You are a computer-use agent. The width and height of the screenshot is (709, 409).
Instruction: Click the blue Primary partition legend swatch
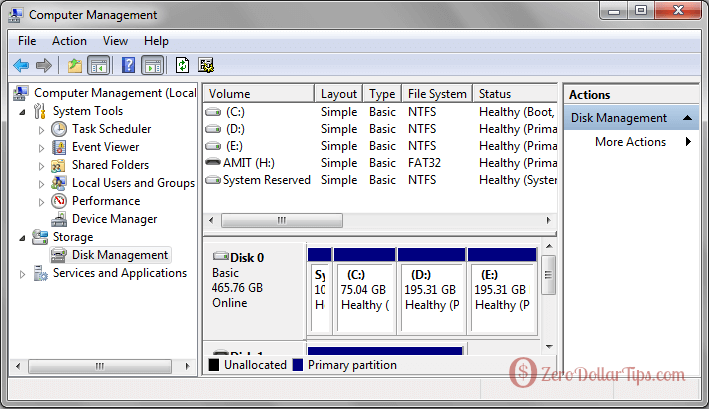pos(298,365)
